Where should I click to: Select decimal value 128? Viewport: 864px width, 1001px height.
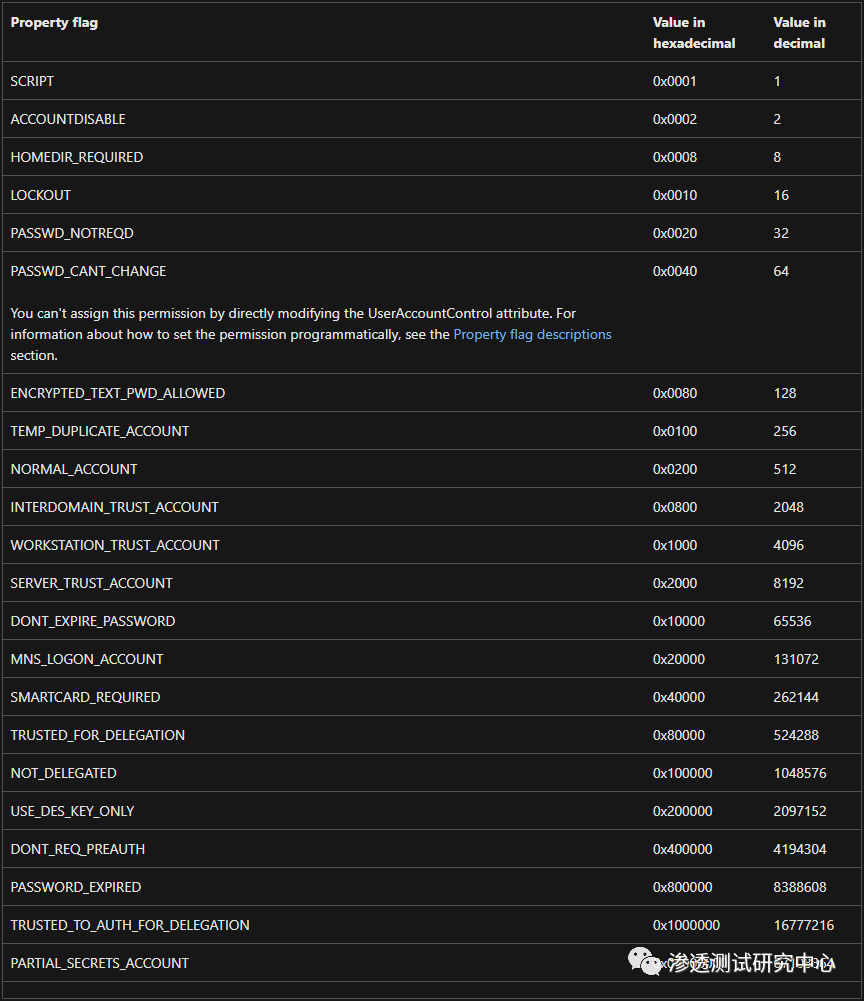[x=785, y=393]
